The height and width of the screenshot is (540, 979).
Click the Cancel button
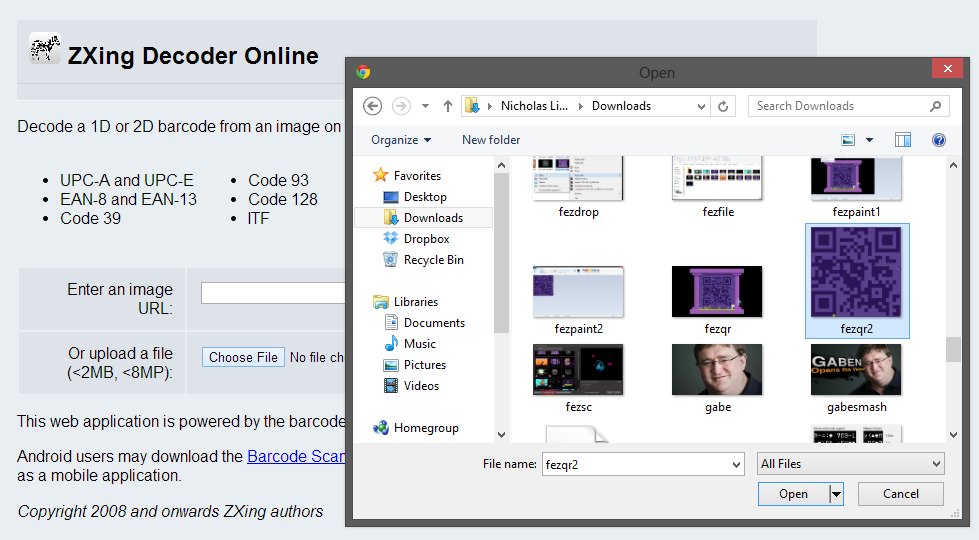pos(900,494)
